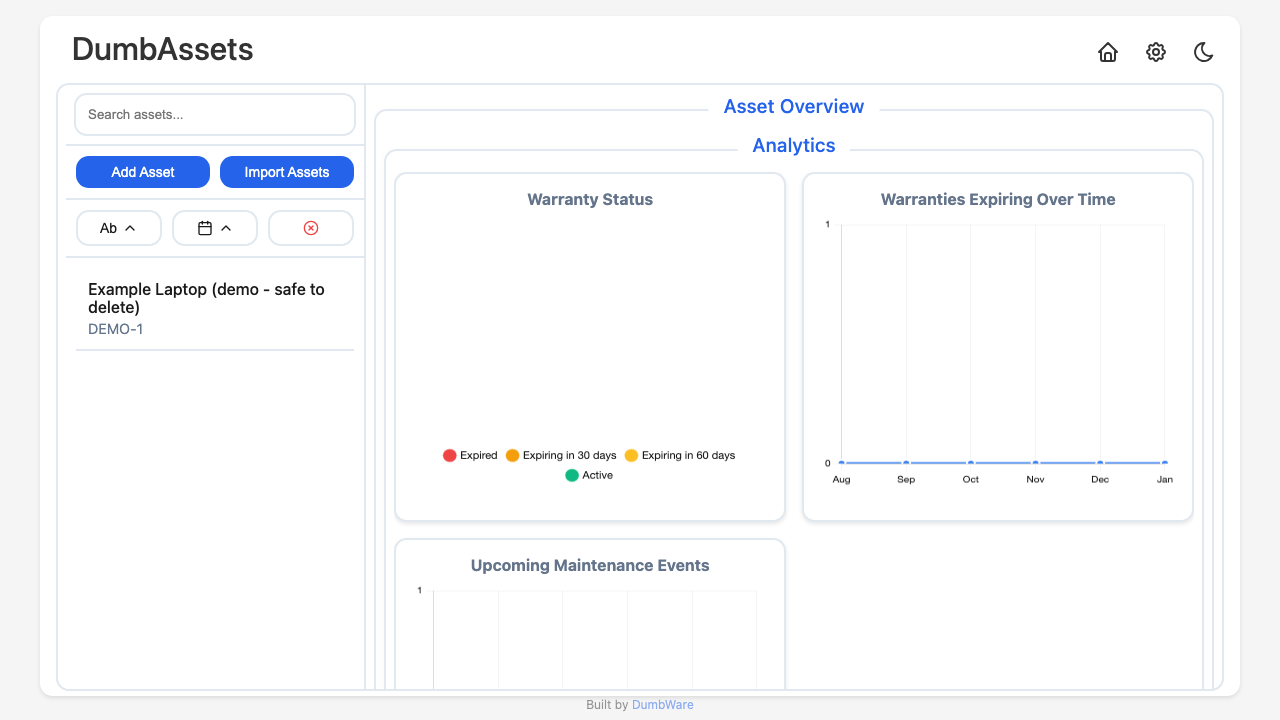The width and height of the screenshot is (1280, 720).
Task: Toggle Expiring in 30 days legend
Action: coord(561,455)
